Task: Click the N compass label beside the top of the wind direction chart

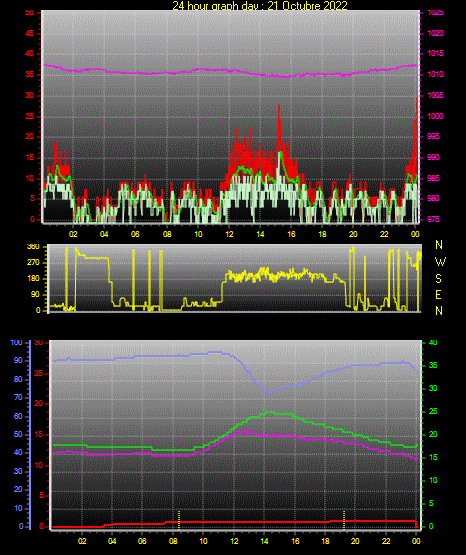Action: pos(439,245)
